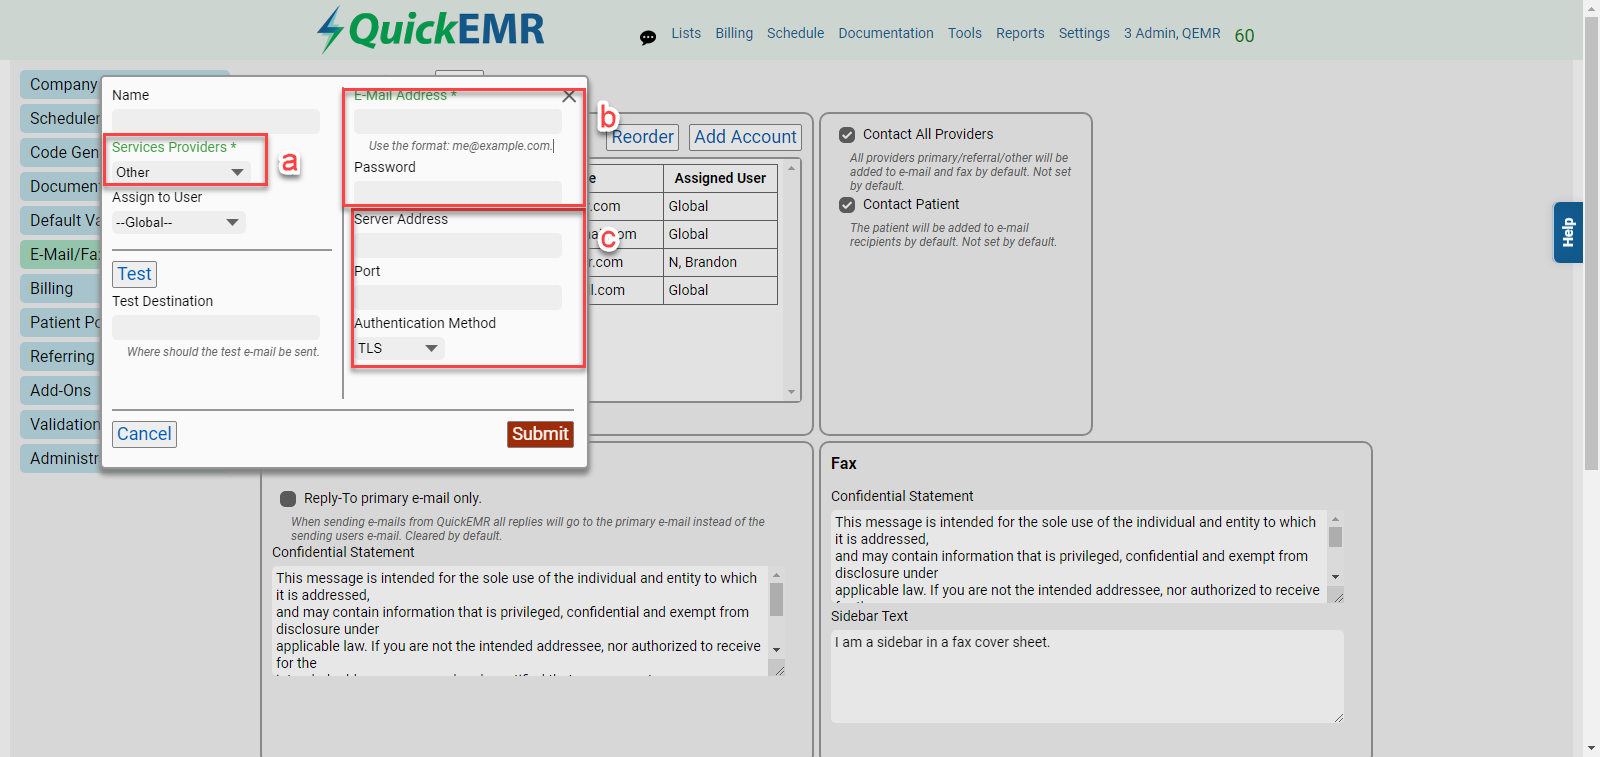Select the Company sidebar tab
The image size is (1600, 757).
pos(61,85)
